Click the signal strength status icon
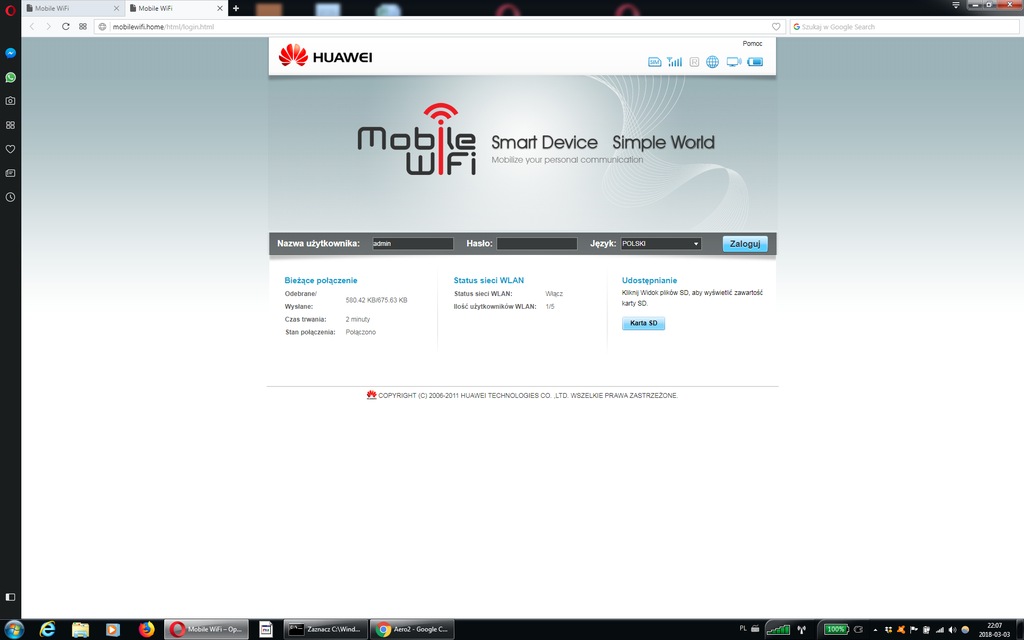 click(675, 62)
